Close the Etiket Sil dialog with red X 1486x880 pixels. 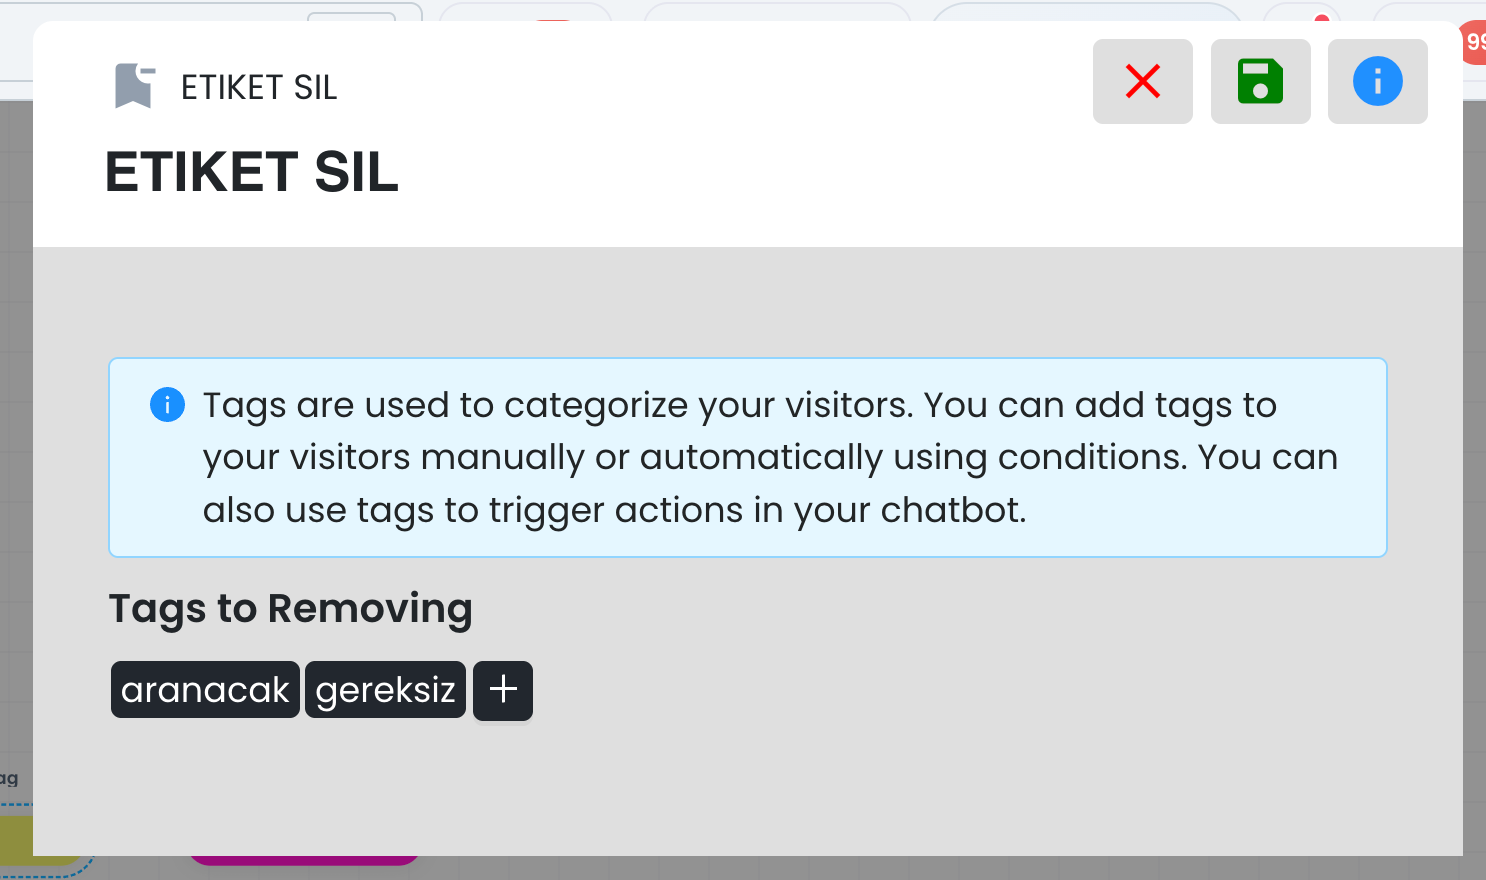(1142, 81)
